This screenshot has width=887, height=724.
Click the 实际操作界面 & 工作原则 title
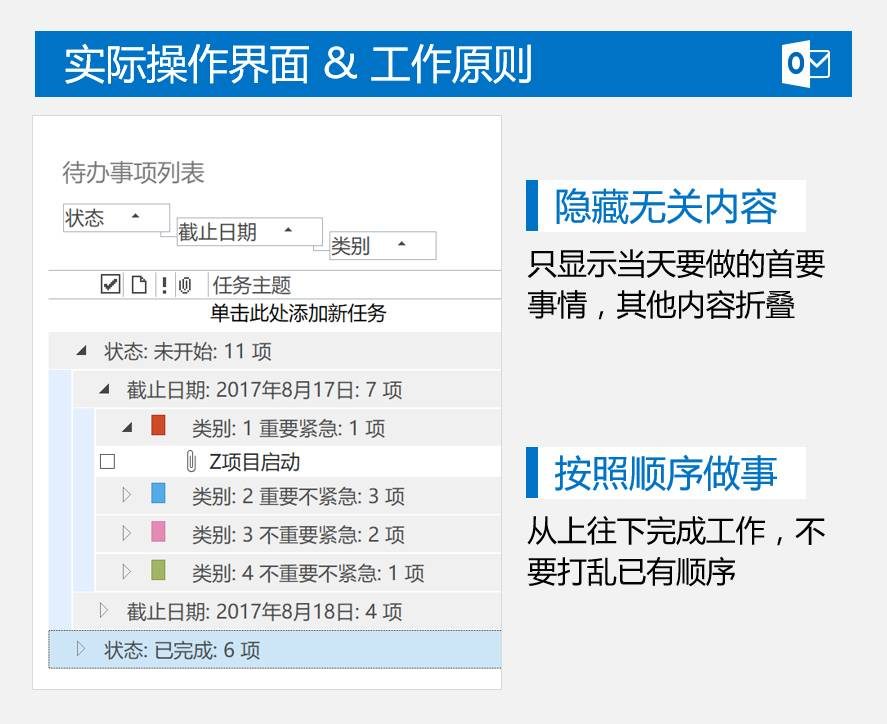298,64
